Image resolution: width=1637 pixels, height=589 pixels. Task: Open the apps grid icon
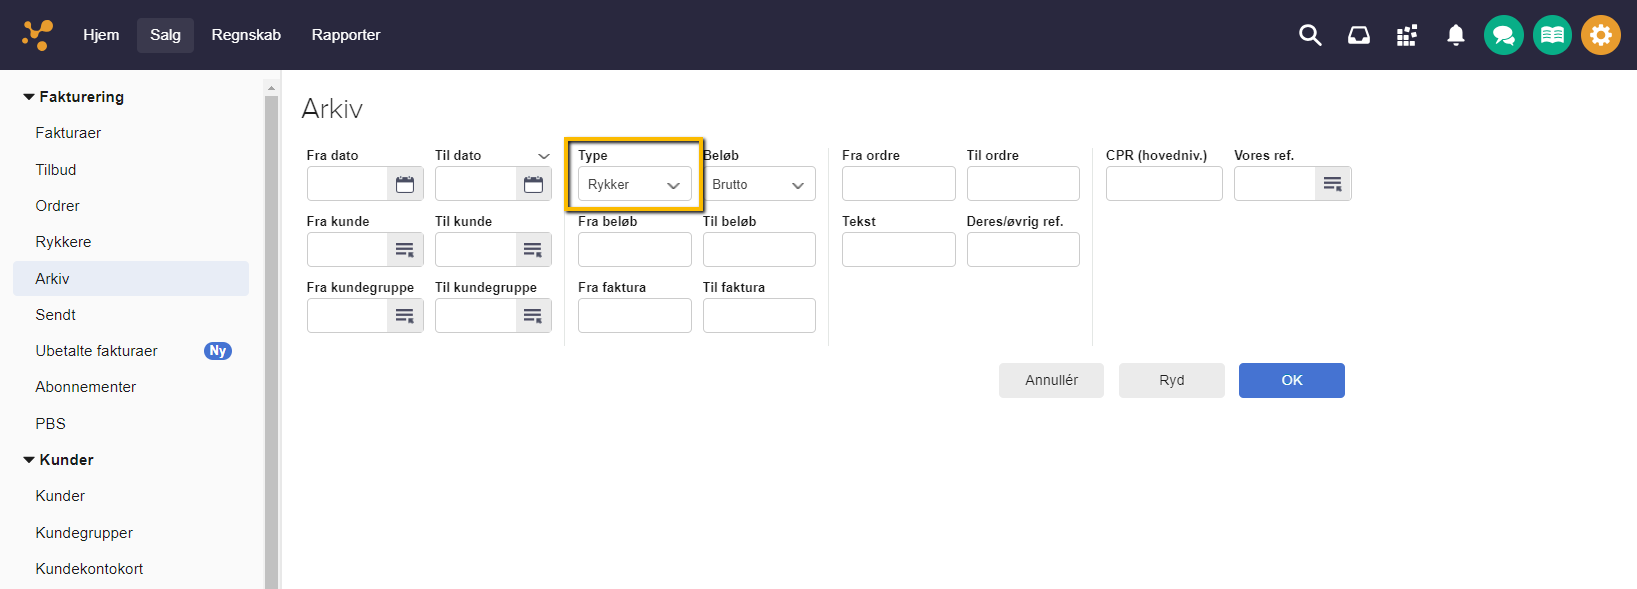pos(1407,35)
